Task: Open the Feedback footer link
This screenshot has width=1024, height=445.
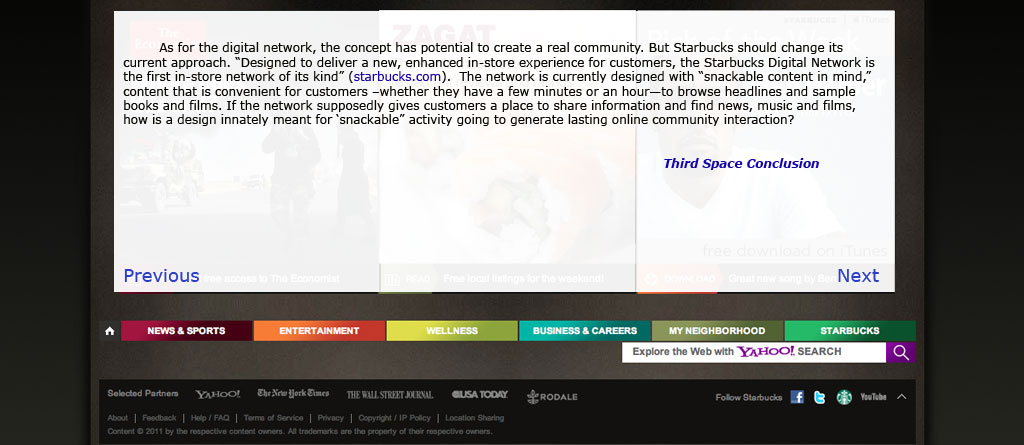Action: pyautogui.click(x=159, y=418)
